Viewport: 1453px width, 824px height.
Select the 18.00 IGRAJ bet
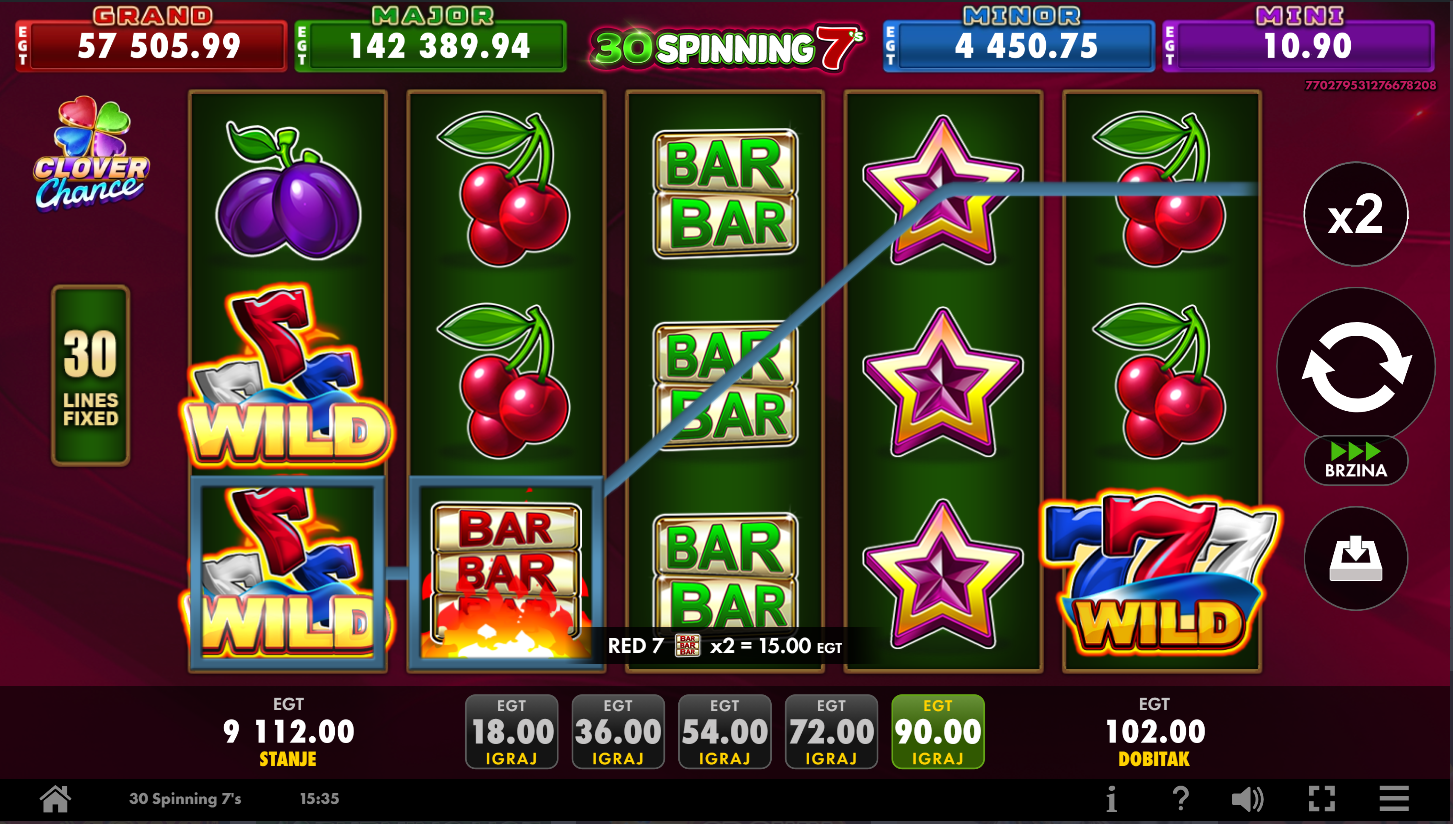click(511, 732)
